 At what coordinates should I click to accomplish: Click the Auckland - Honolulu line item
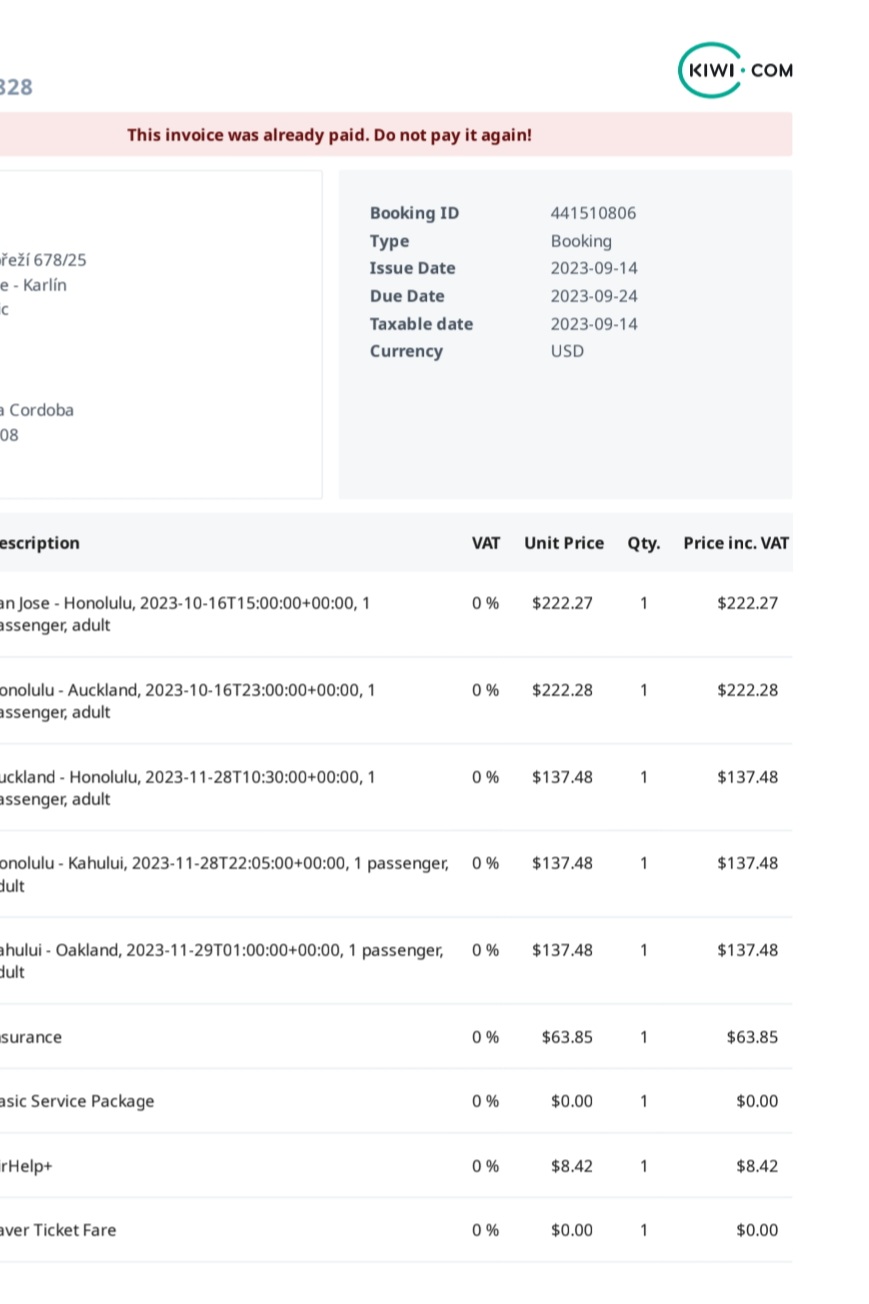[185, 787]
